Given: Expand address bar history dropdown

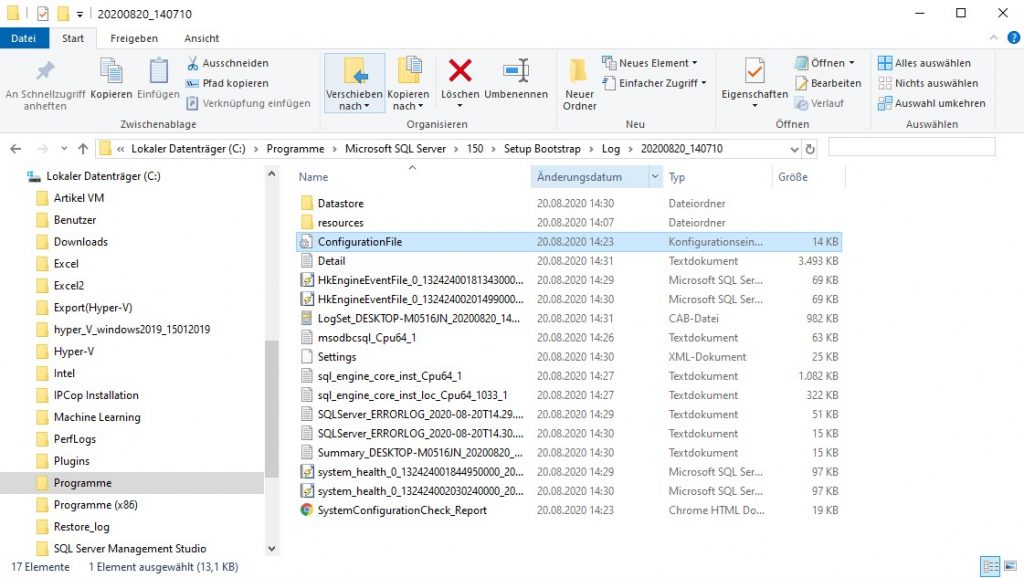Looking at the screenshot, I should [x=794, y=149].
